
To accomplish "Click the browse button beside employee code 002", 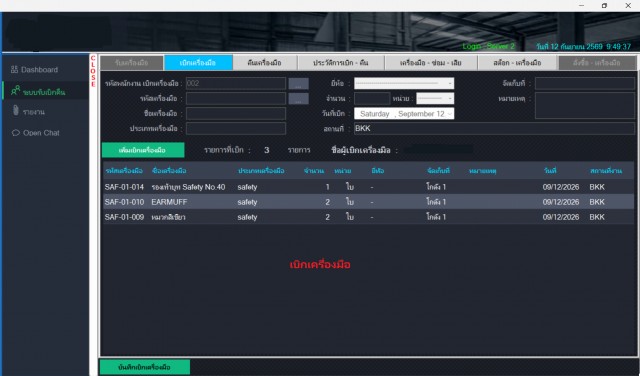I will (298, 84).
